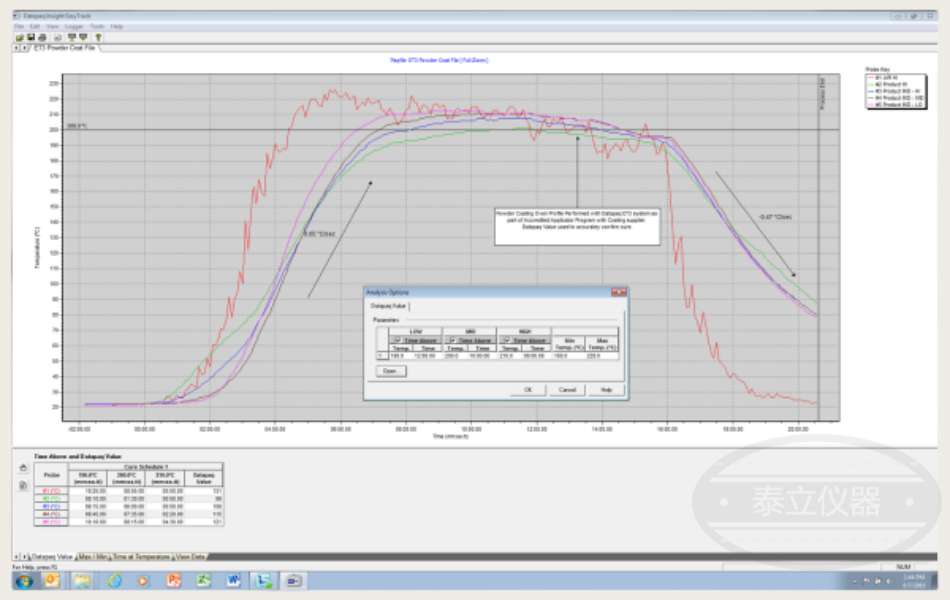Click the Open... button in dialog
This screenshot has width=950, height=600.
coord(389,370)
